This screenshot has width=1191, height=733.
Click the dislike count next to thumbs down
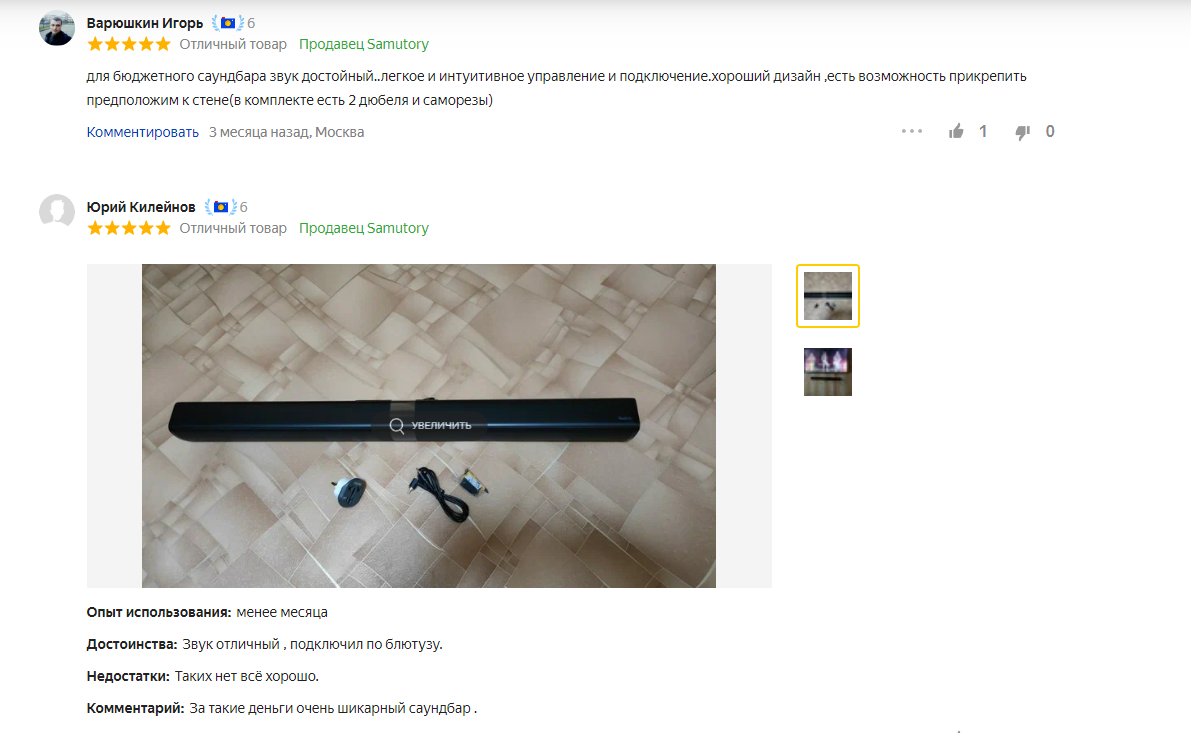click(x=1050, y=132)
